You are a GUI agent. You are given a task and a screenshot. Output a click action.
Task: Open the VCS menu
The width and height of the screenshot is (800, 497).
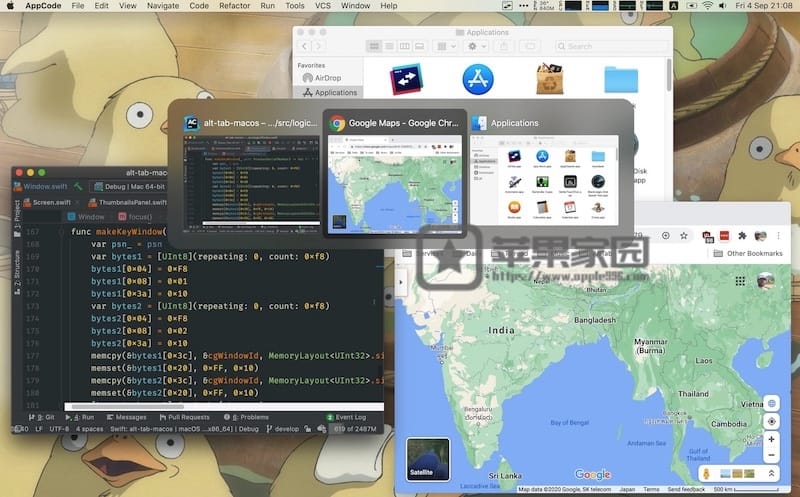322,6
